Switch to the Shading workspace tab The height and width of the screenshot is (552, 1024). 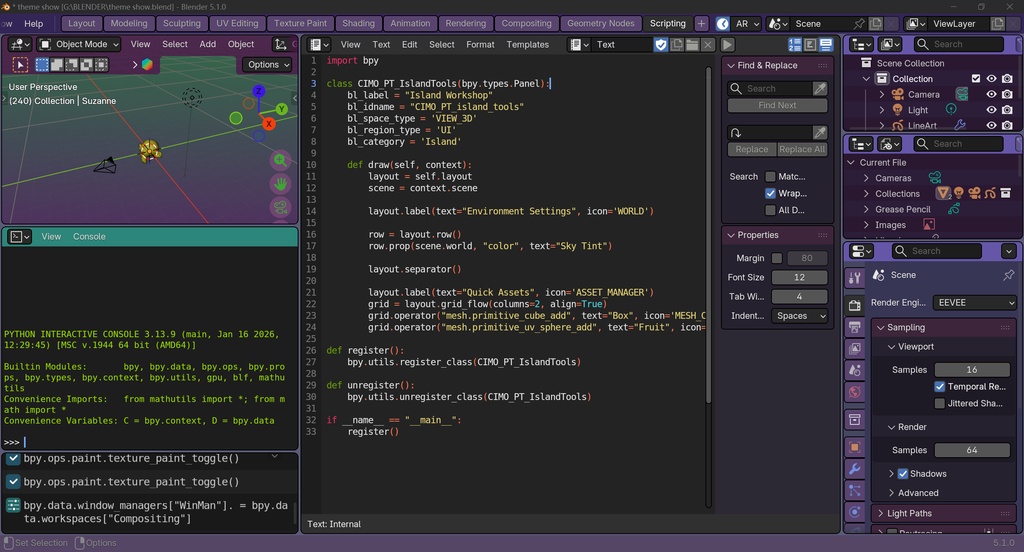tap(359, 24)
